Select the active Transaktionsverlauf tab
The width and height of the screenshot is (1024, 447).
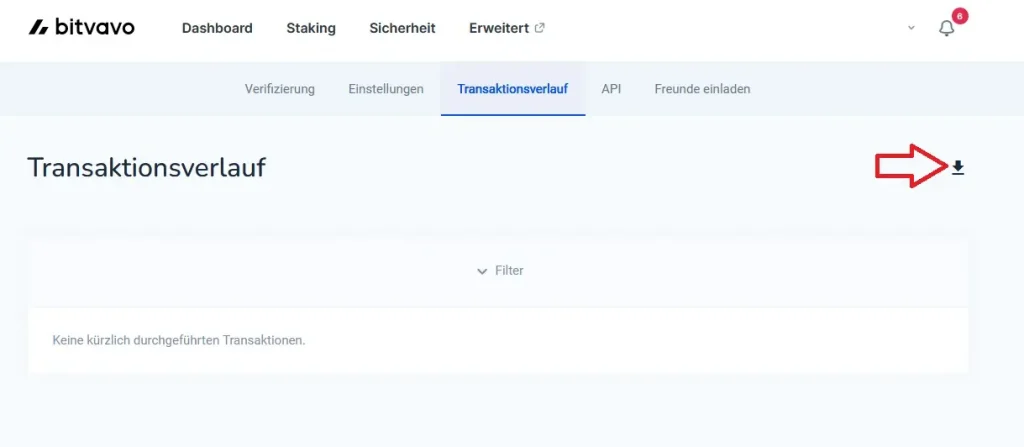point(512,89)
